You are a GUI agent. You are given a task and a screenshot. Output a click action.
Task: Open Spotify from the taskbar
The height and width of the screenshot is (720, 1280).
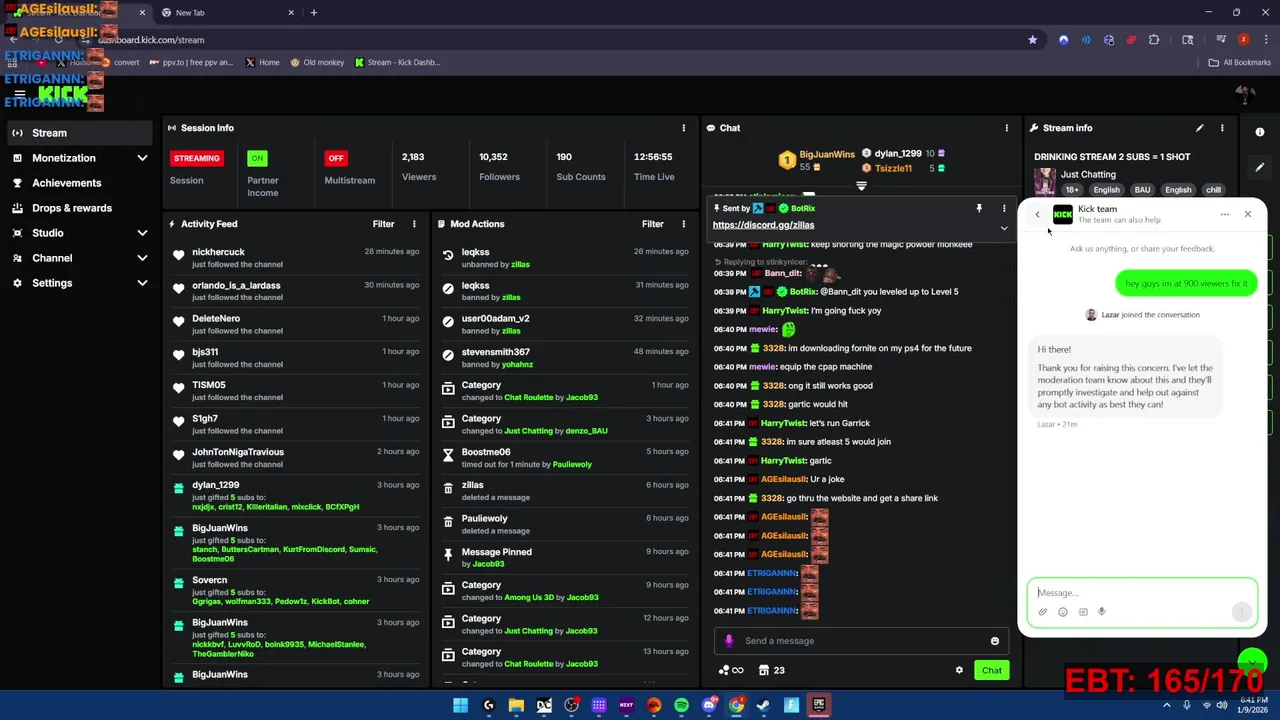click(681, 705)
